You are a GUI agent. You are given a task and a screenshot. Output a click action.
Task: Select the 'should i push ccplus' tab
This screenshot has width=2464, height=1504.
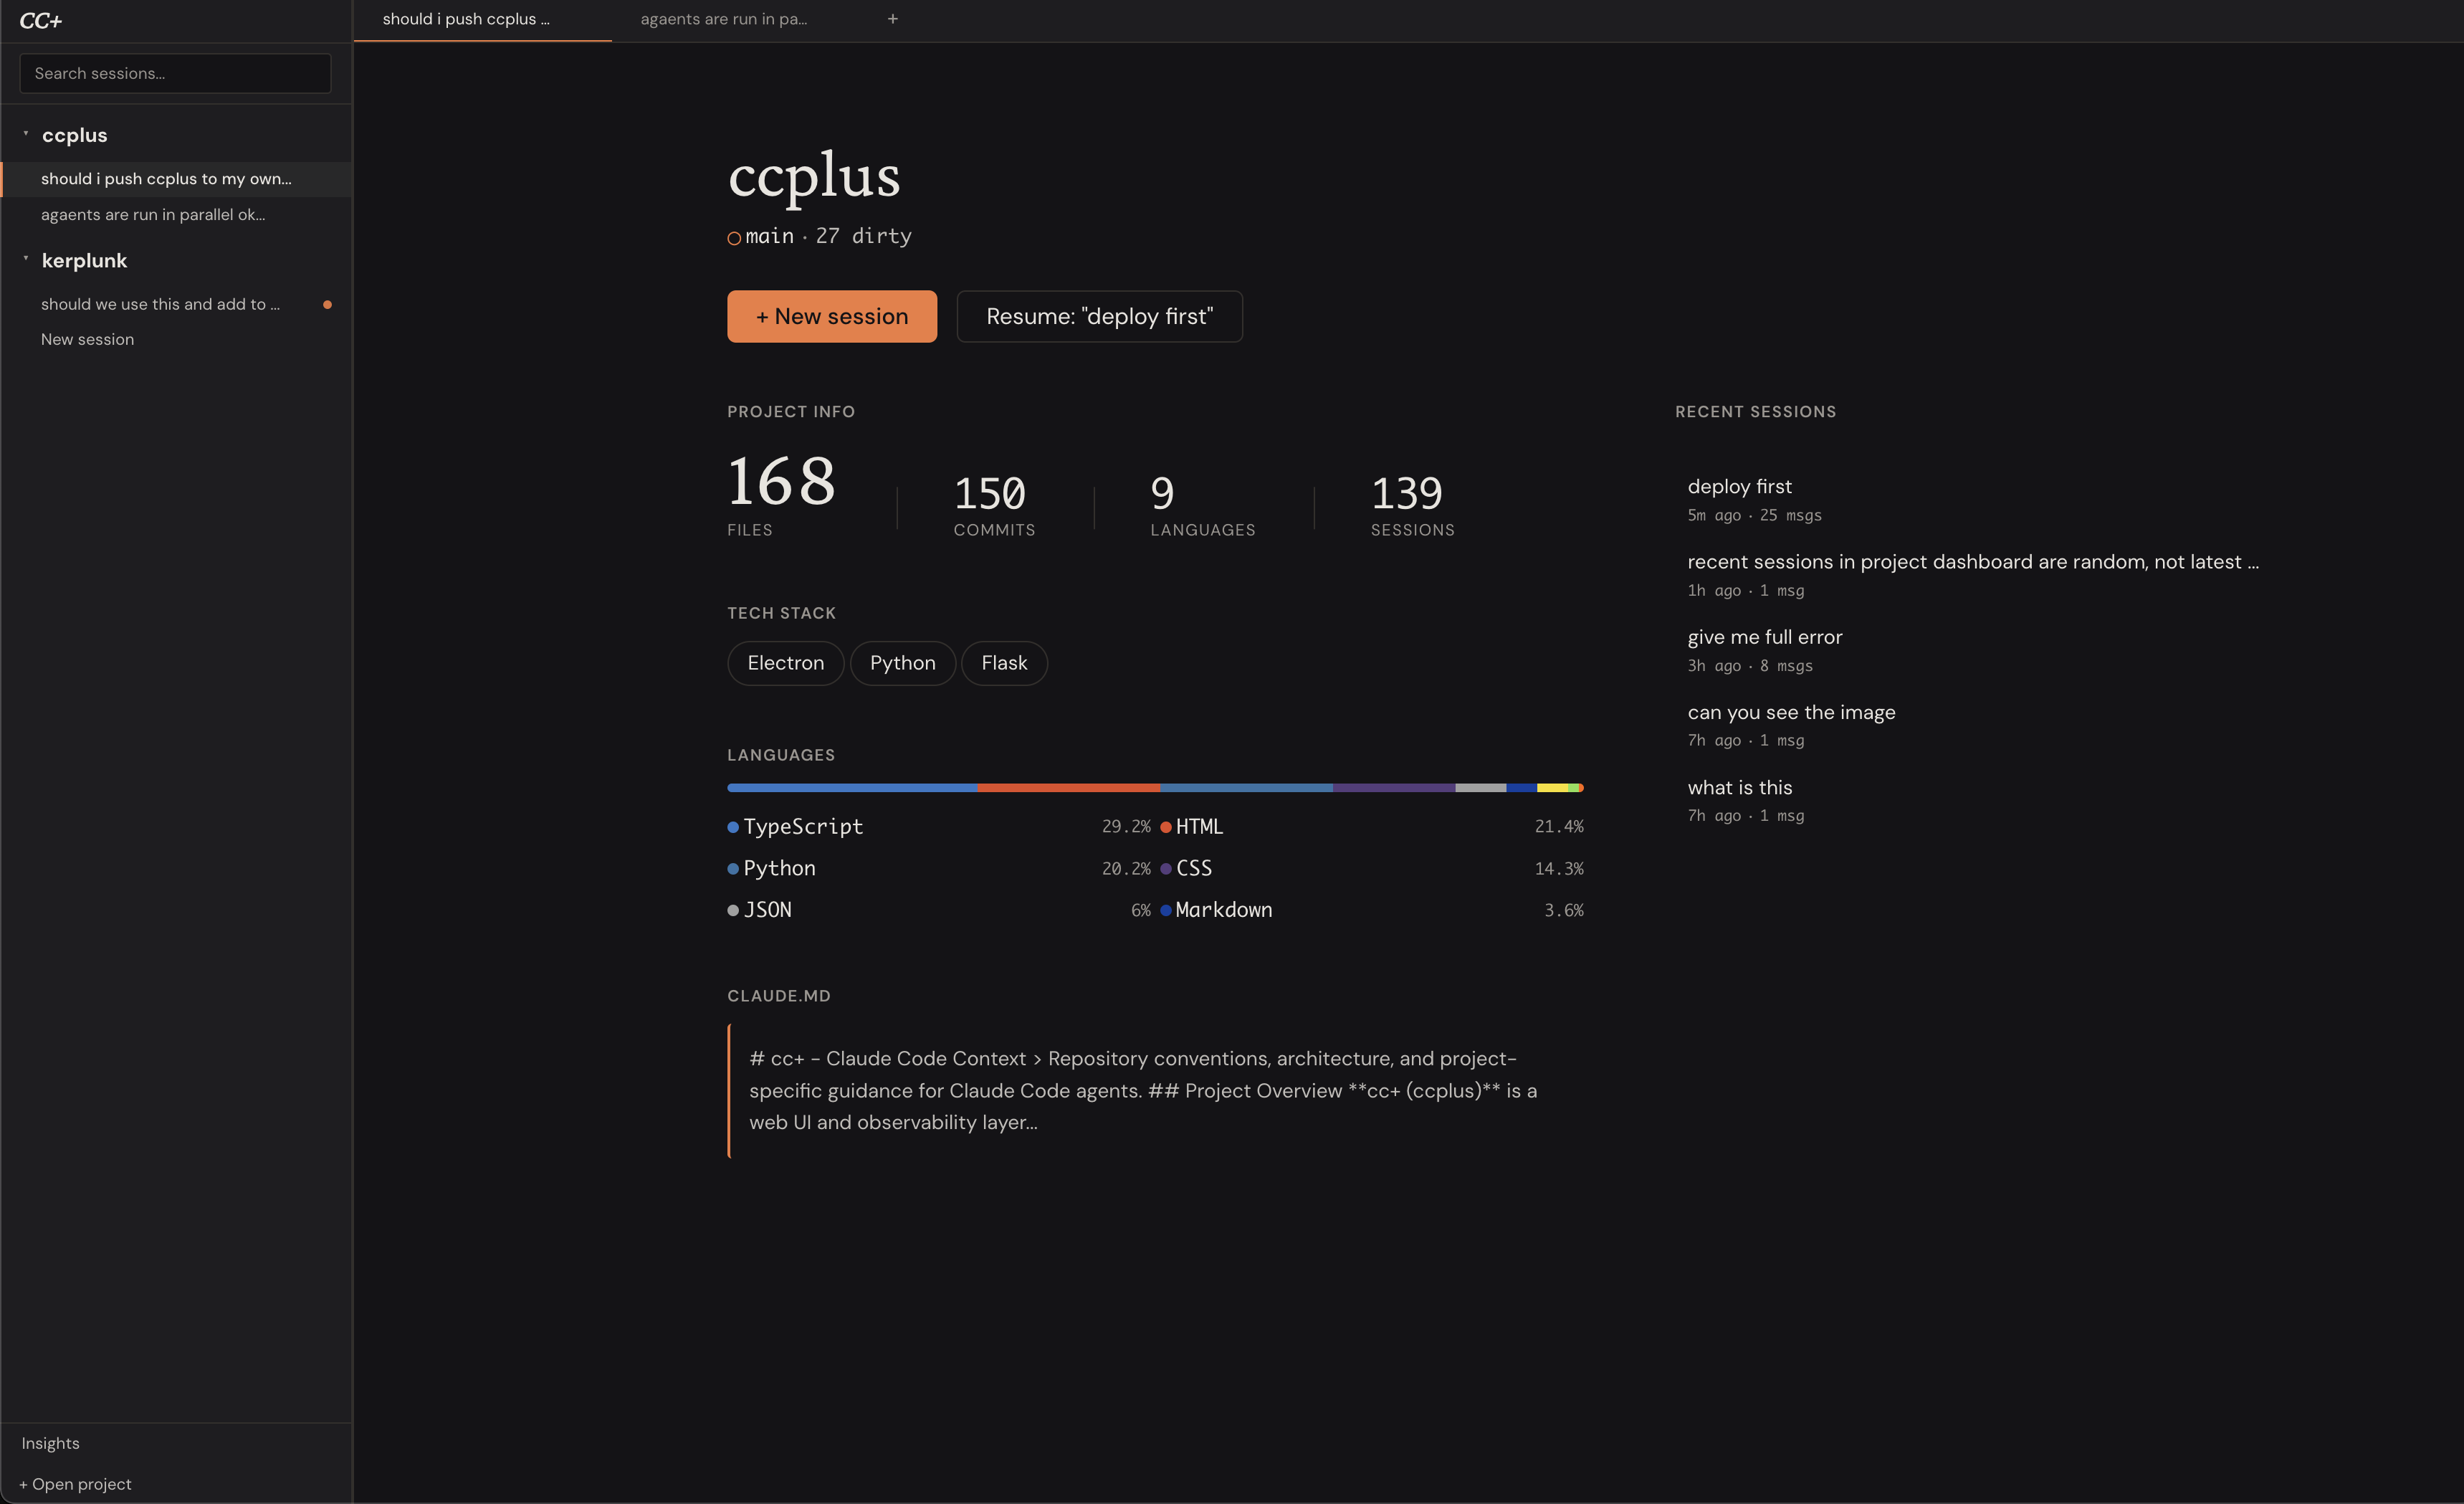pyautogui.click(x=466, y=18)
